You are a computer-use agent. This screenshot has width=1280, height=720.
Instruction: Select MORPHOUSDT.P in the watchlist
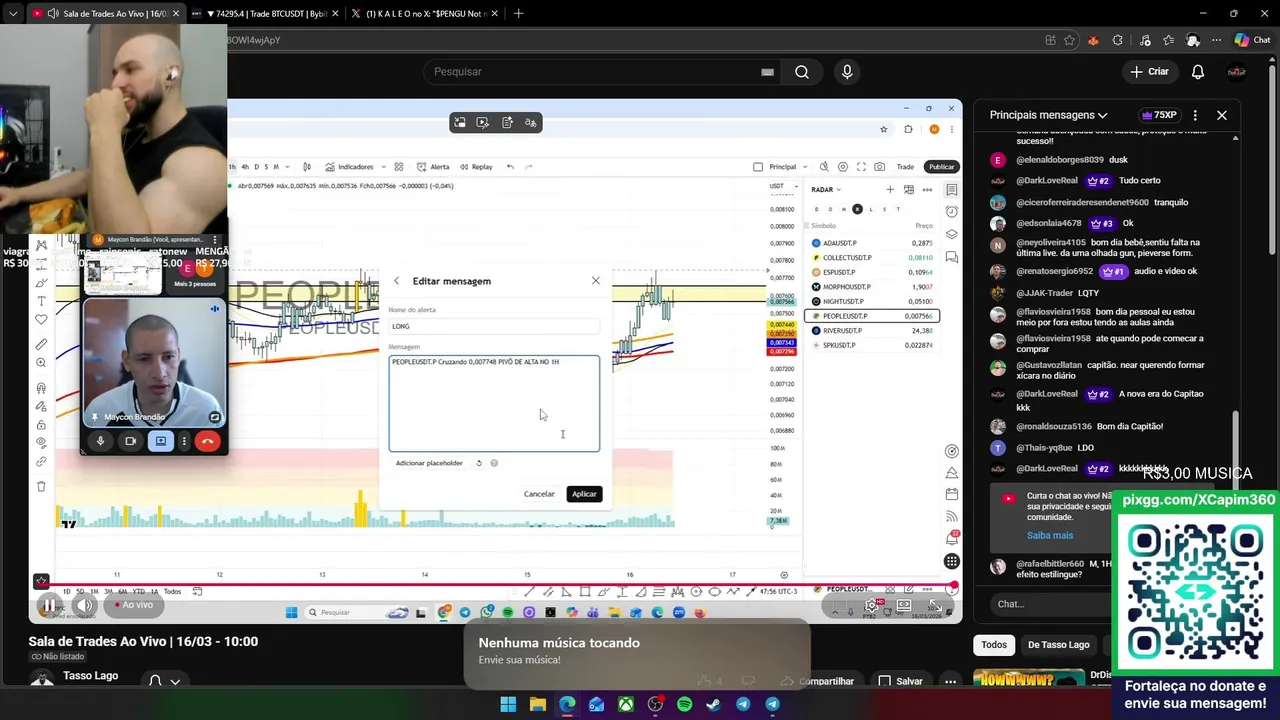[x=872, y=287]
